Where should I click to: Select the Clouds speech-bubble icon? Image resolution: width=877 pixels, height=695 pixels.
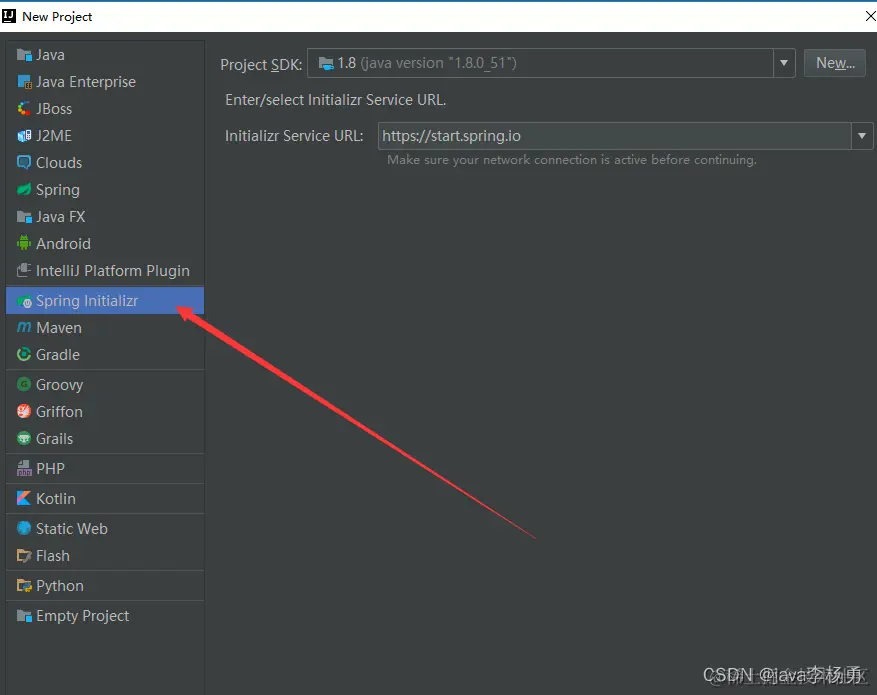[x=24, y=163]
